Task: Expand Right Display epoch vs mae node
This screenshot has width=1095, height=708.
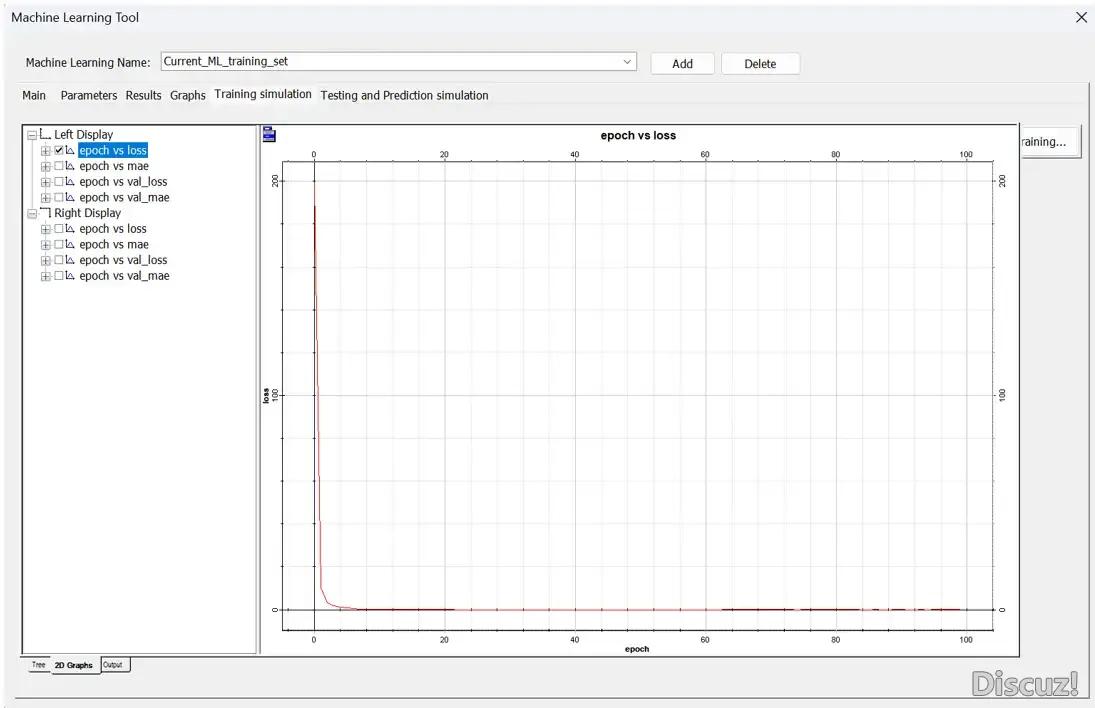Action: [45, 245]
